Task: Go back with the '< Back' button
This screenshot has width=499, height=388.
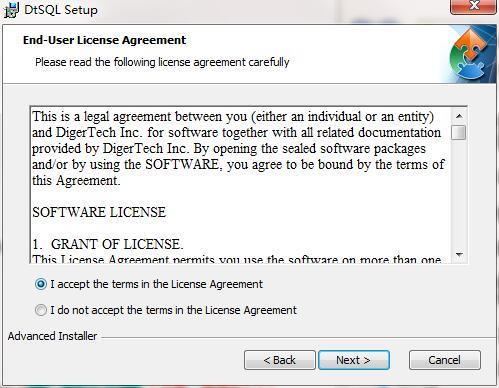Action: [x=280, y=360]
